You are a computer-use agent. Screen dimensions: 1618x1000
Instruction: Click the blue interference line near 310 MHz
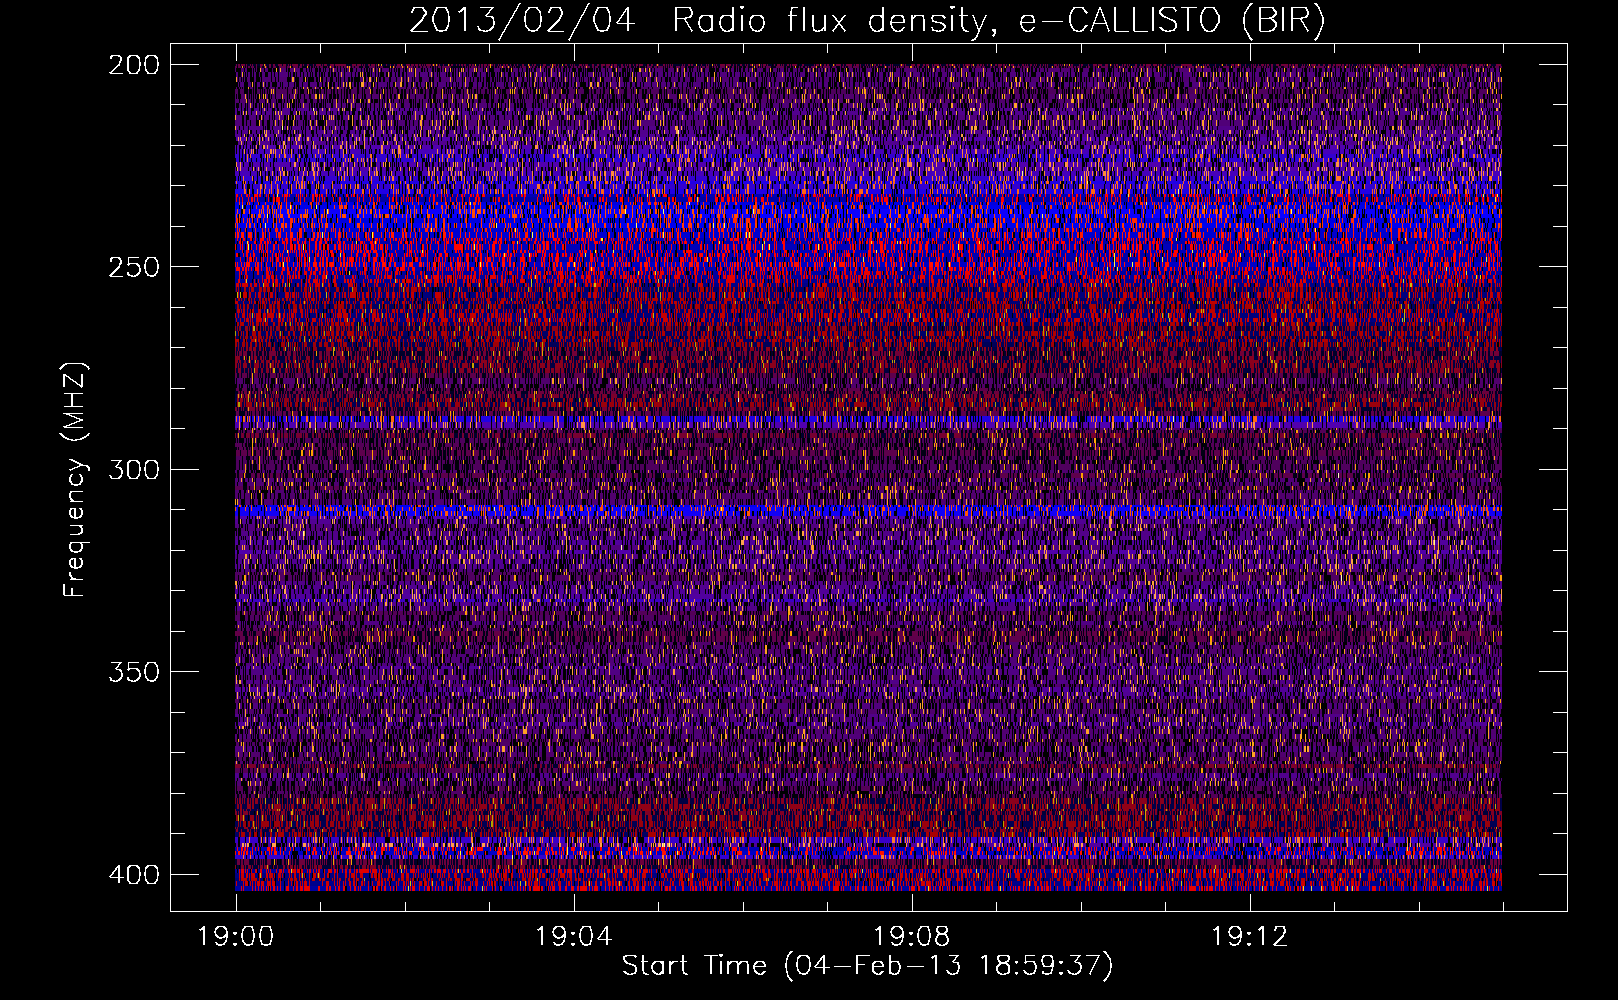click(868, 511)
